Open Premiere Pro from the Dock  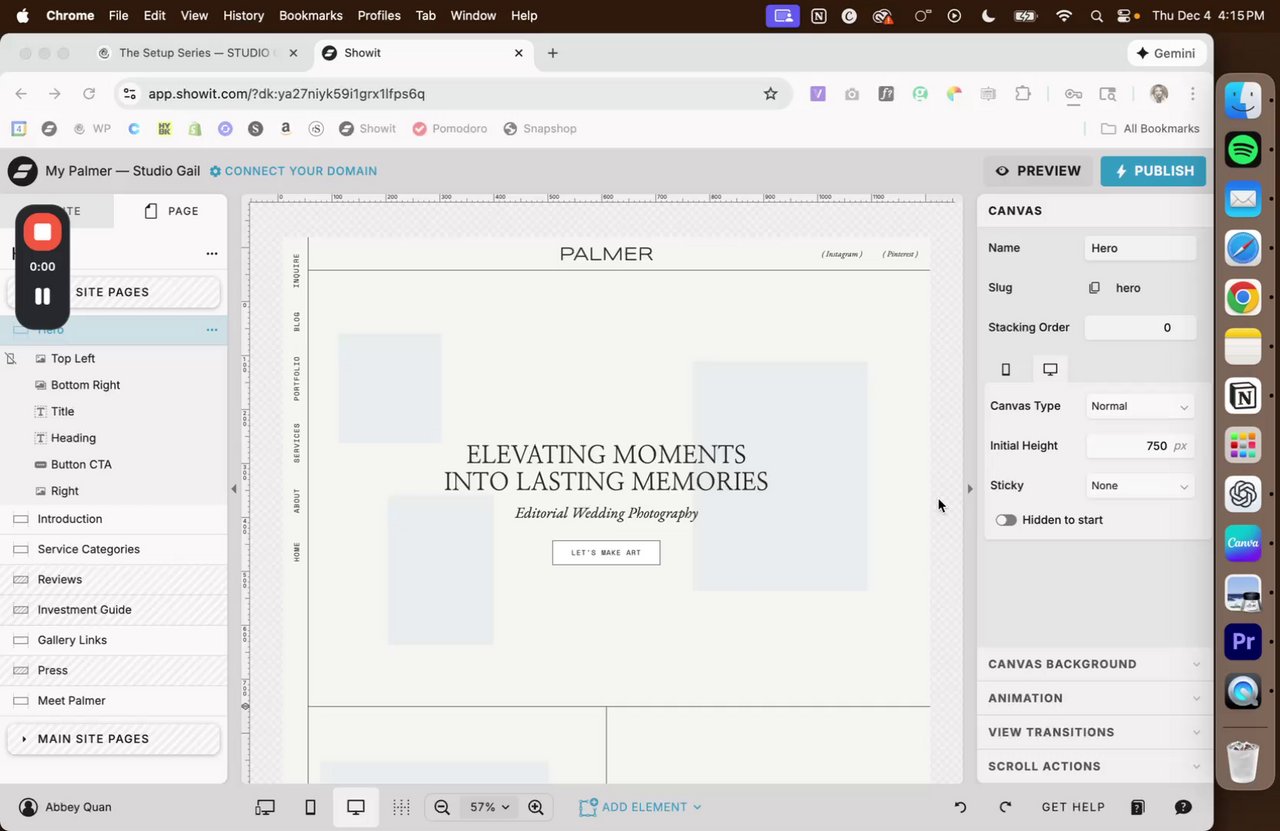pos(1243,642)
